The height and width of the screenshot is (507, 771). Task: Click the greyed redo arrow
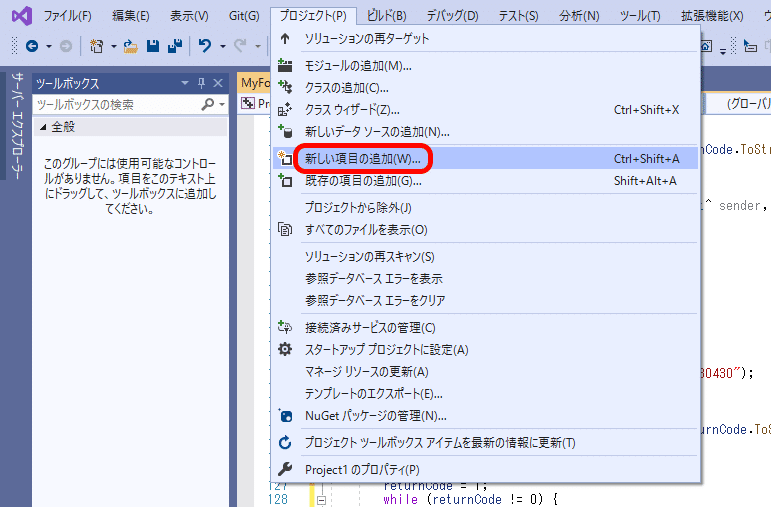click(240, 46)
